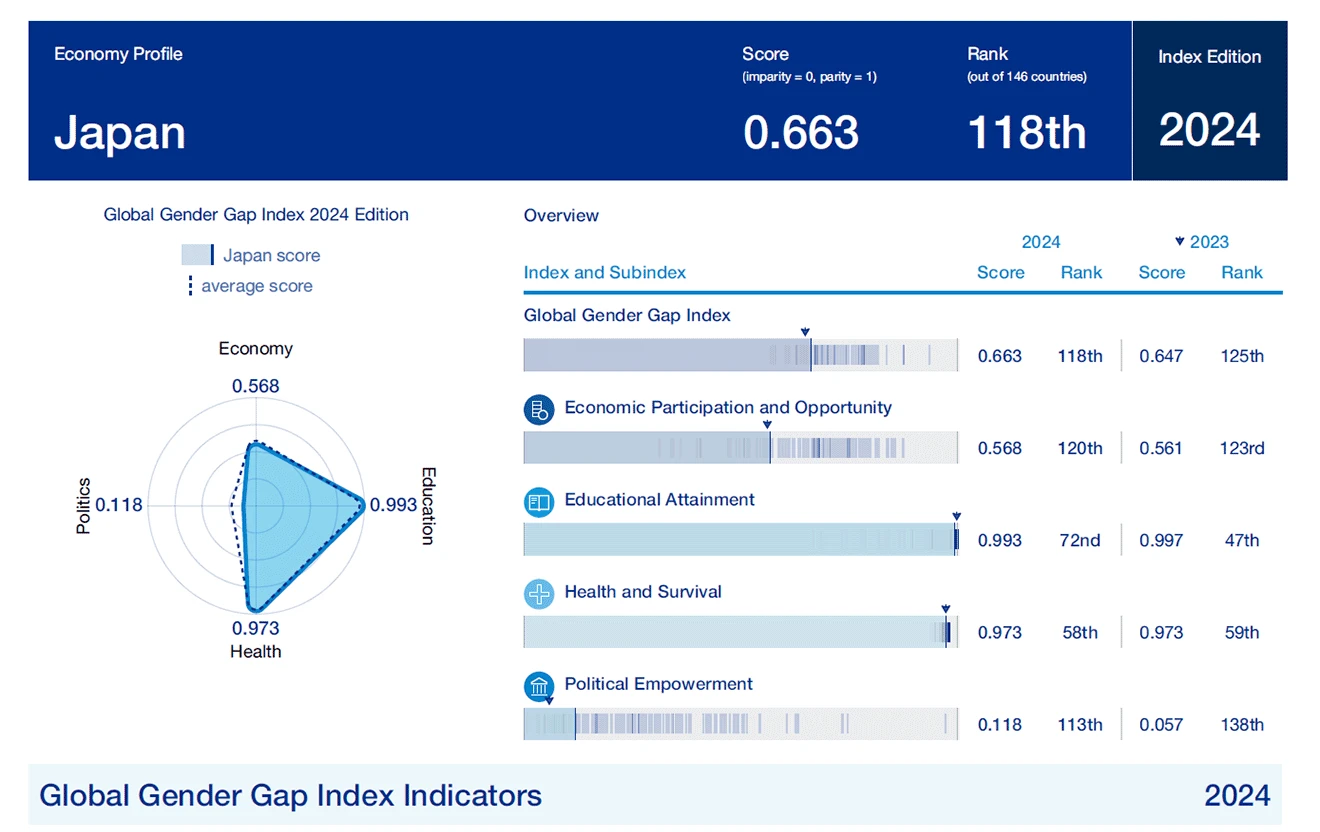Click the Education axis value 0.993 on radar
Screen dimensions: 1320x832
coord(393,505)
